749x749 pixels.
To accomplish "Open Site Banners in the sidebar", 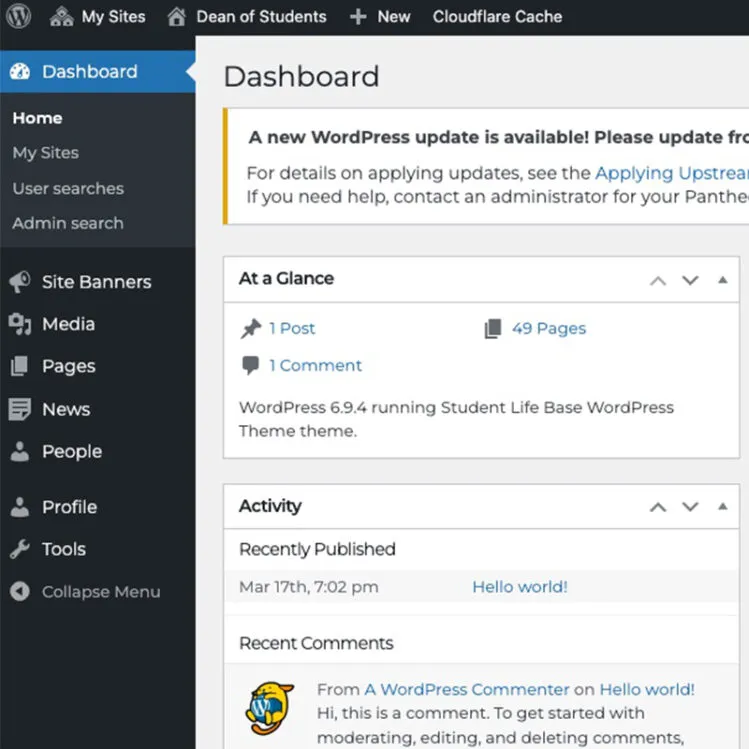I will 96,282.
